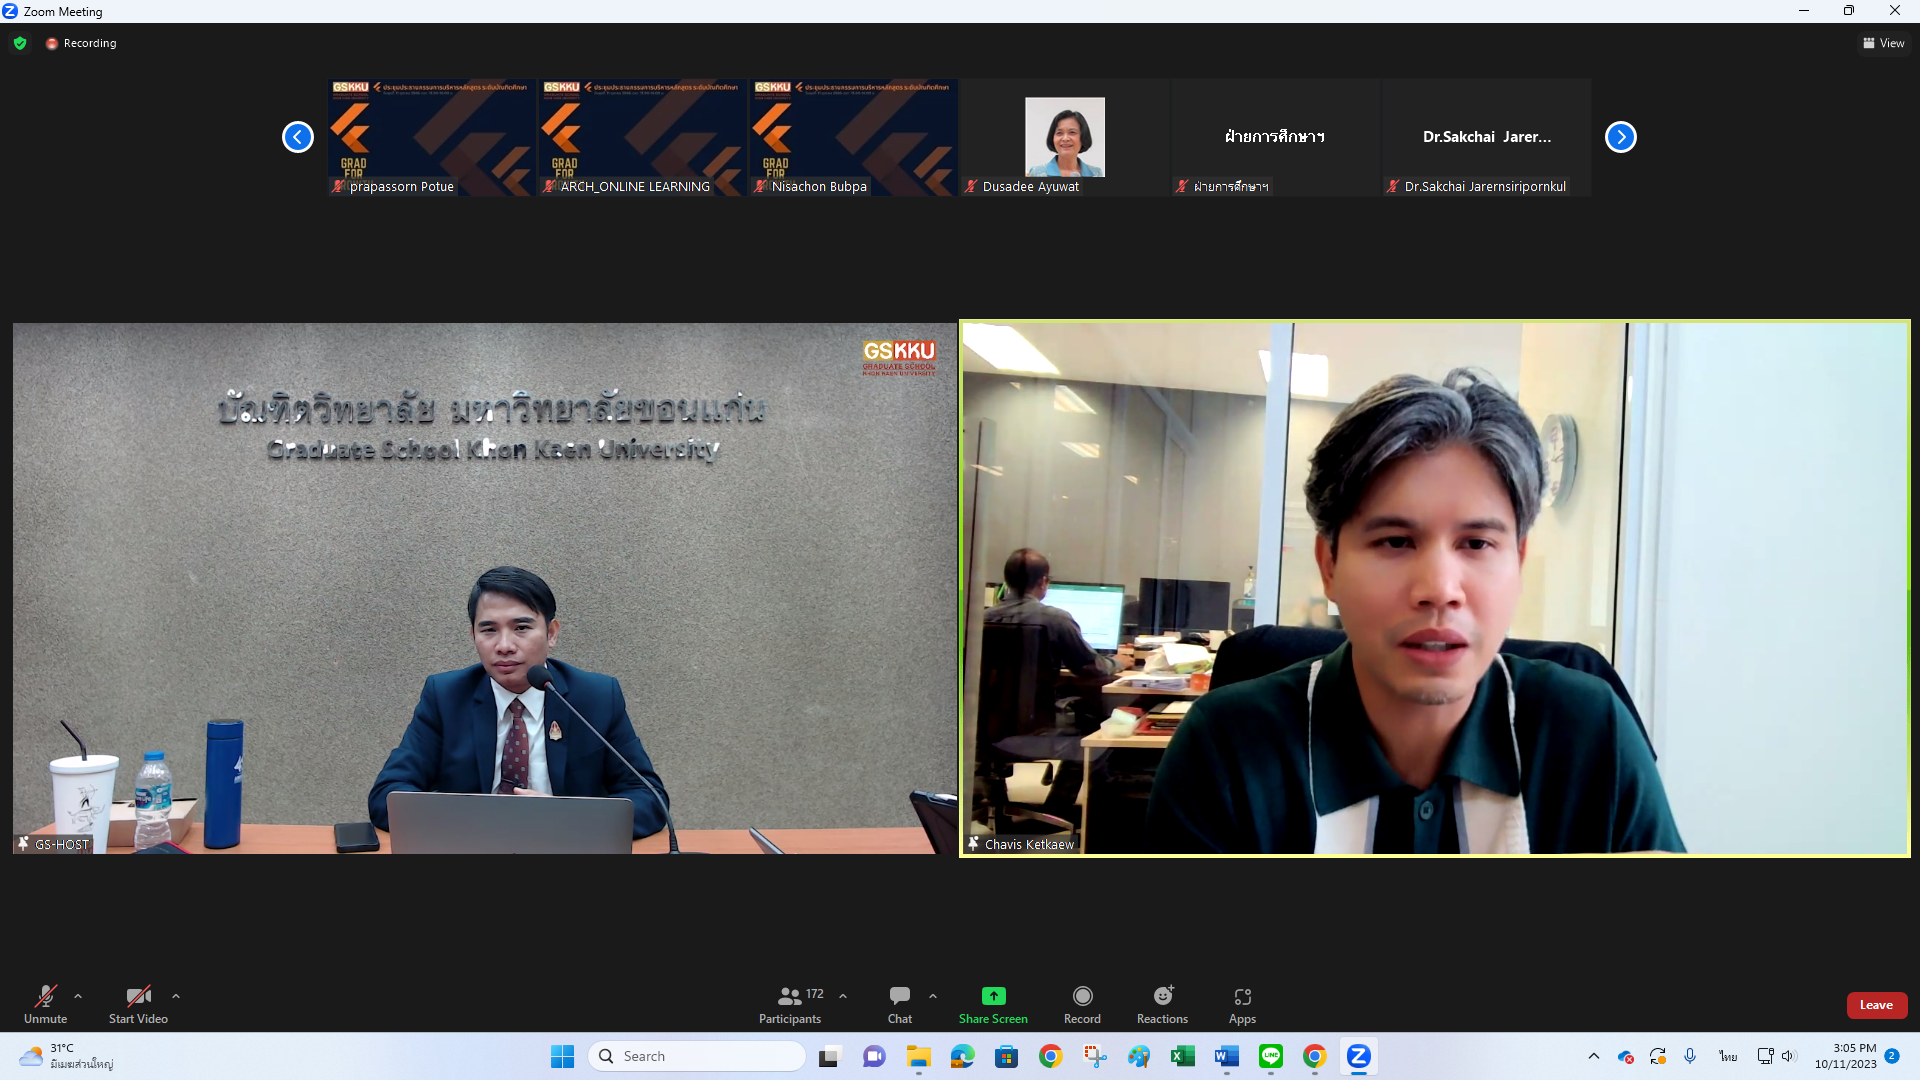Expand the Participants options caret
Image resolution: width=1920 pixels, height=1080 pixels.
pos(843,996)
